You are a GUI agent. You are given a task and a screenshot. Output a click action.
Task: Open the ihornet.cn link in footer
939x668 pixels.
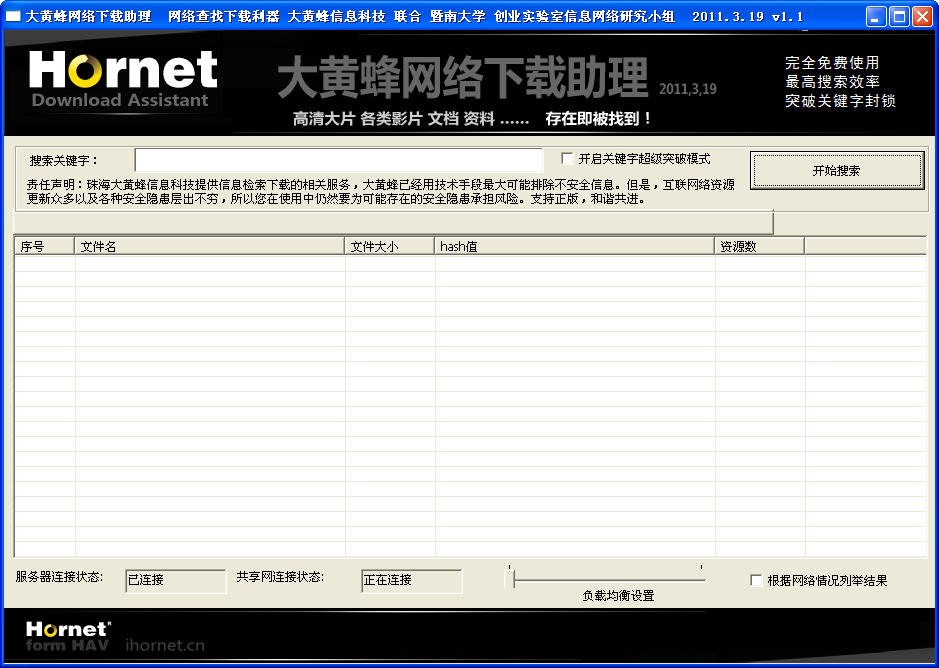click(x=165, y=645)
